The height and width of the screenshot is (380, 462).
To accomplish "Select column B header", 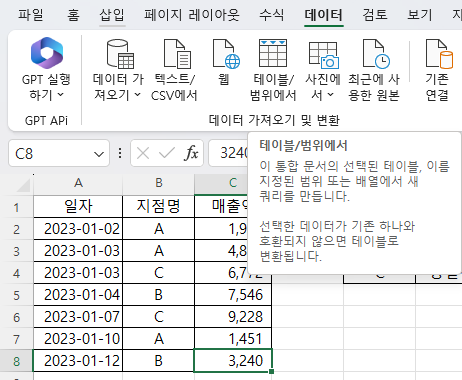I will tap(159, 184).
